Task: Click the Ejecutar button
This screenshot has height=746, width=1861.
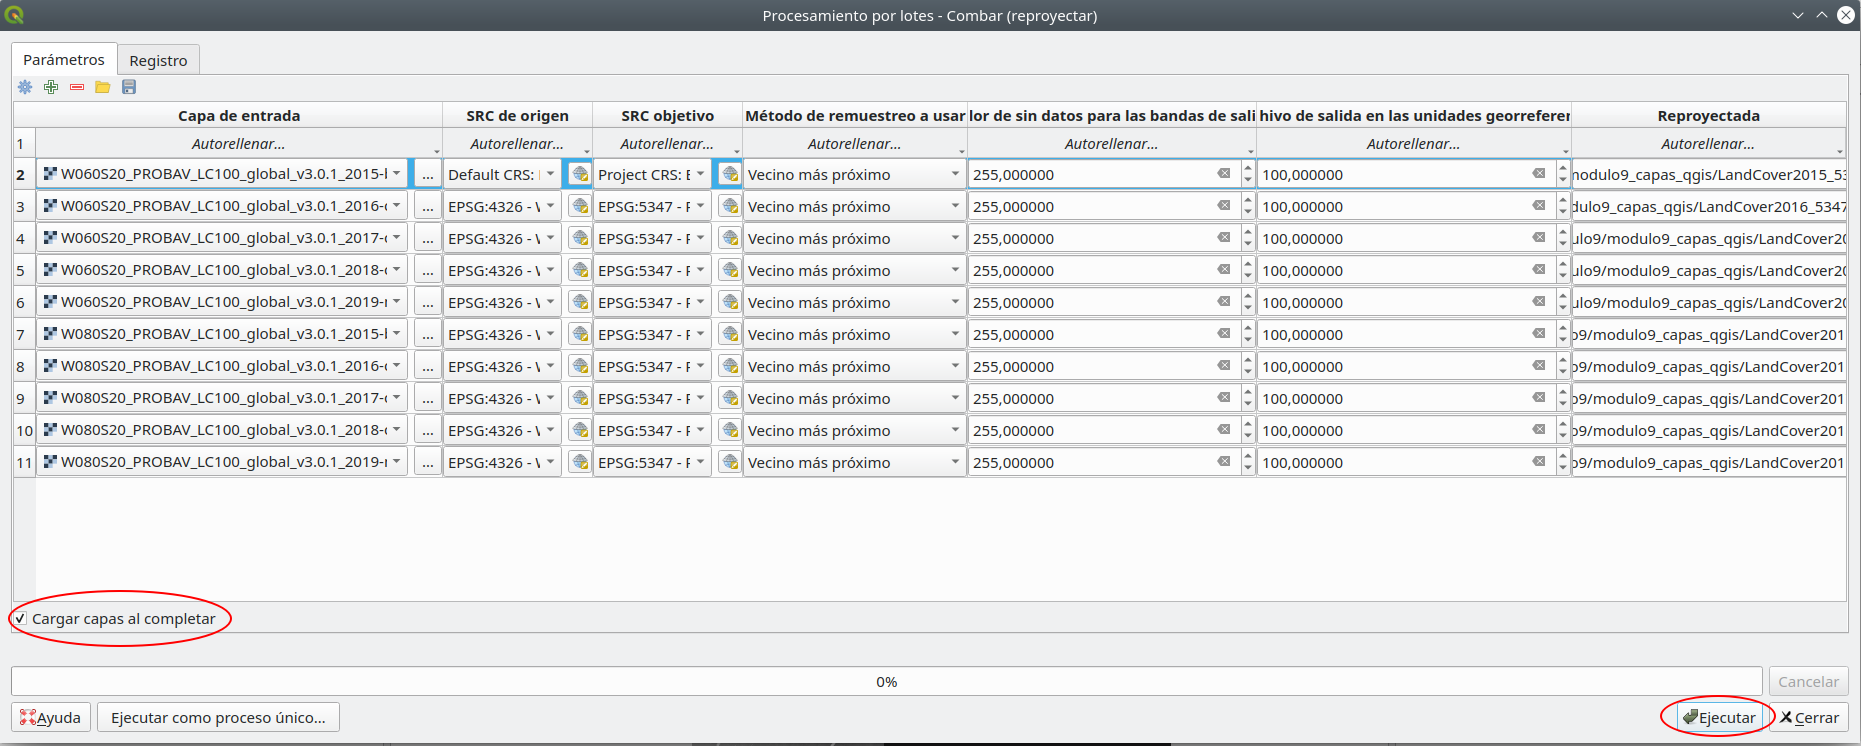Action: click(1718, 717)
